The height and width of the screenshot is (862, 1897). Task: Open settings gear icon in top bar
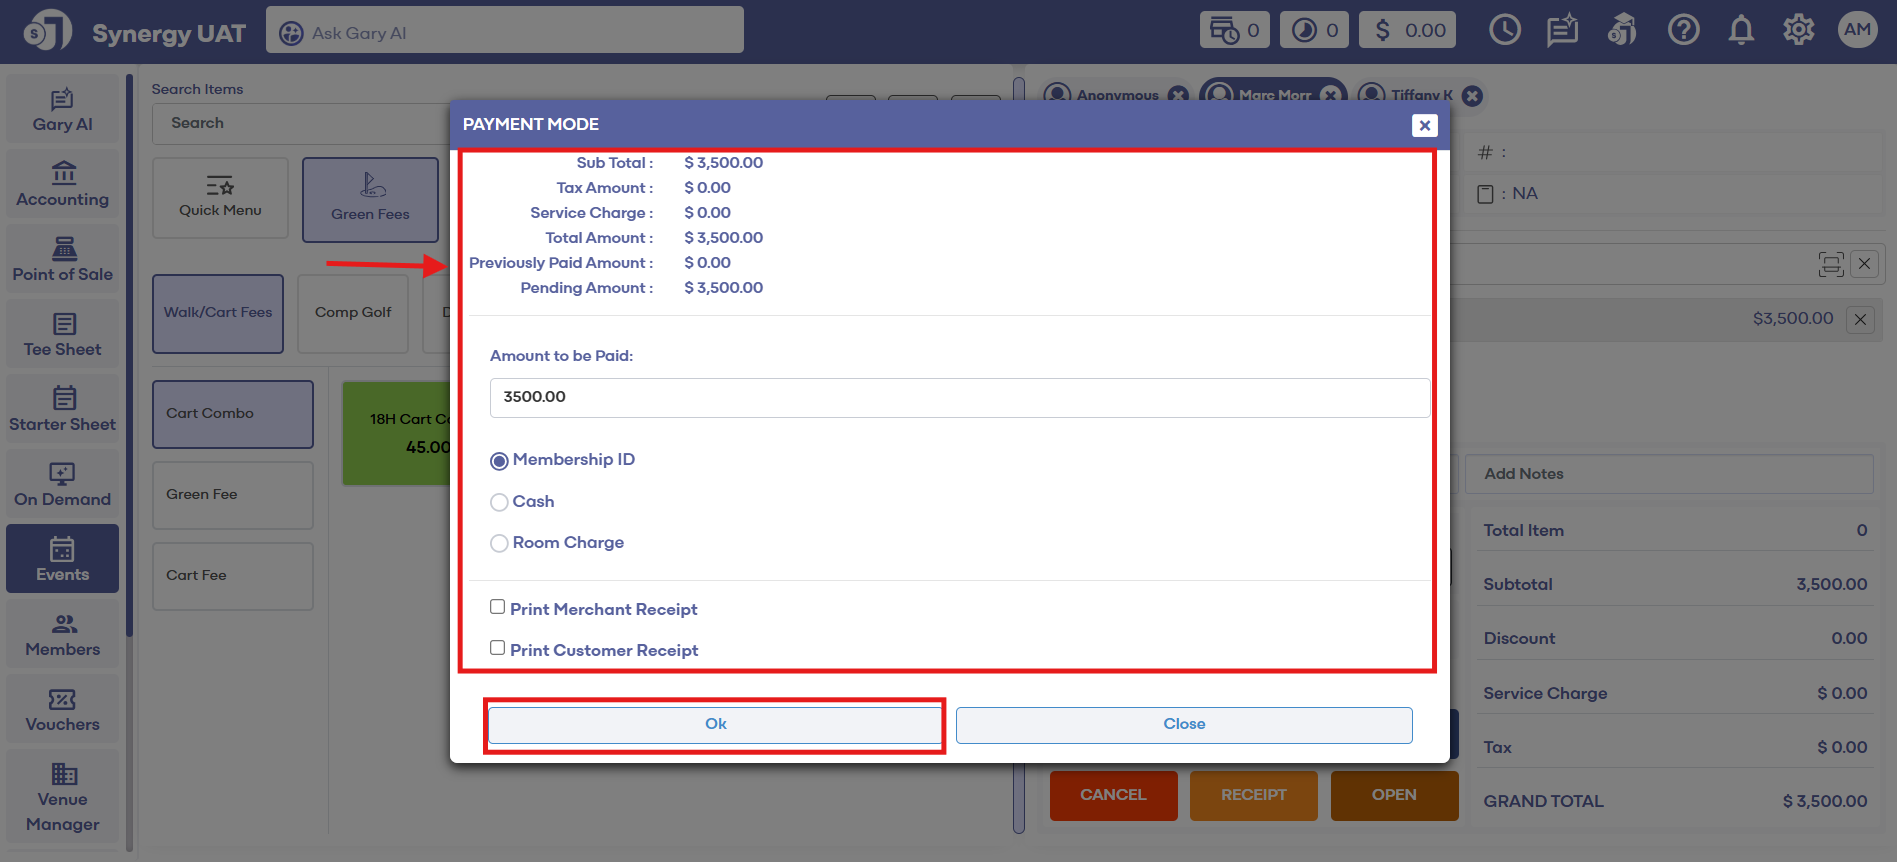(x=1798, y=31)
